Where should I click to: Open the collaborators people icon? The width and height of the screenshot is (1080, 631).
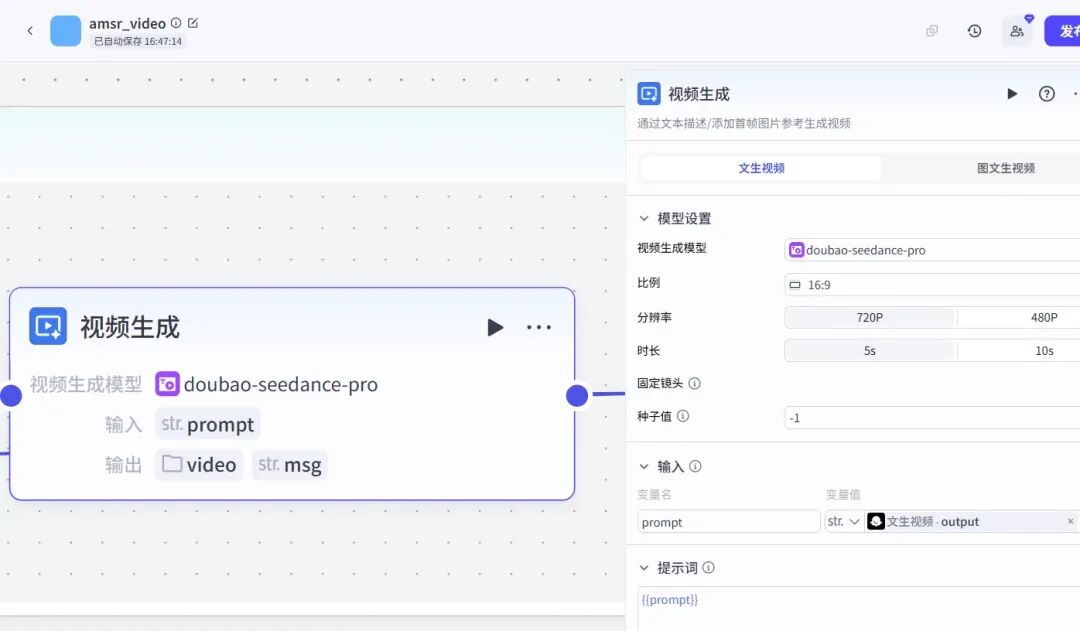(1017, 31)
